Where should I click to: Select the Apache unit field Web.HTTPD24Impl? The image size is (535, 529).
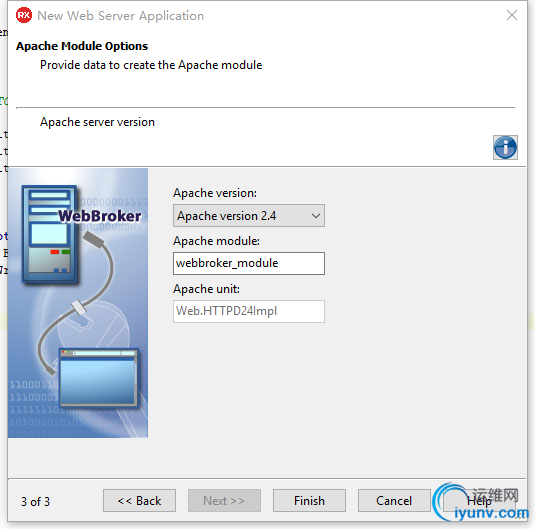tap(249, 311)
